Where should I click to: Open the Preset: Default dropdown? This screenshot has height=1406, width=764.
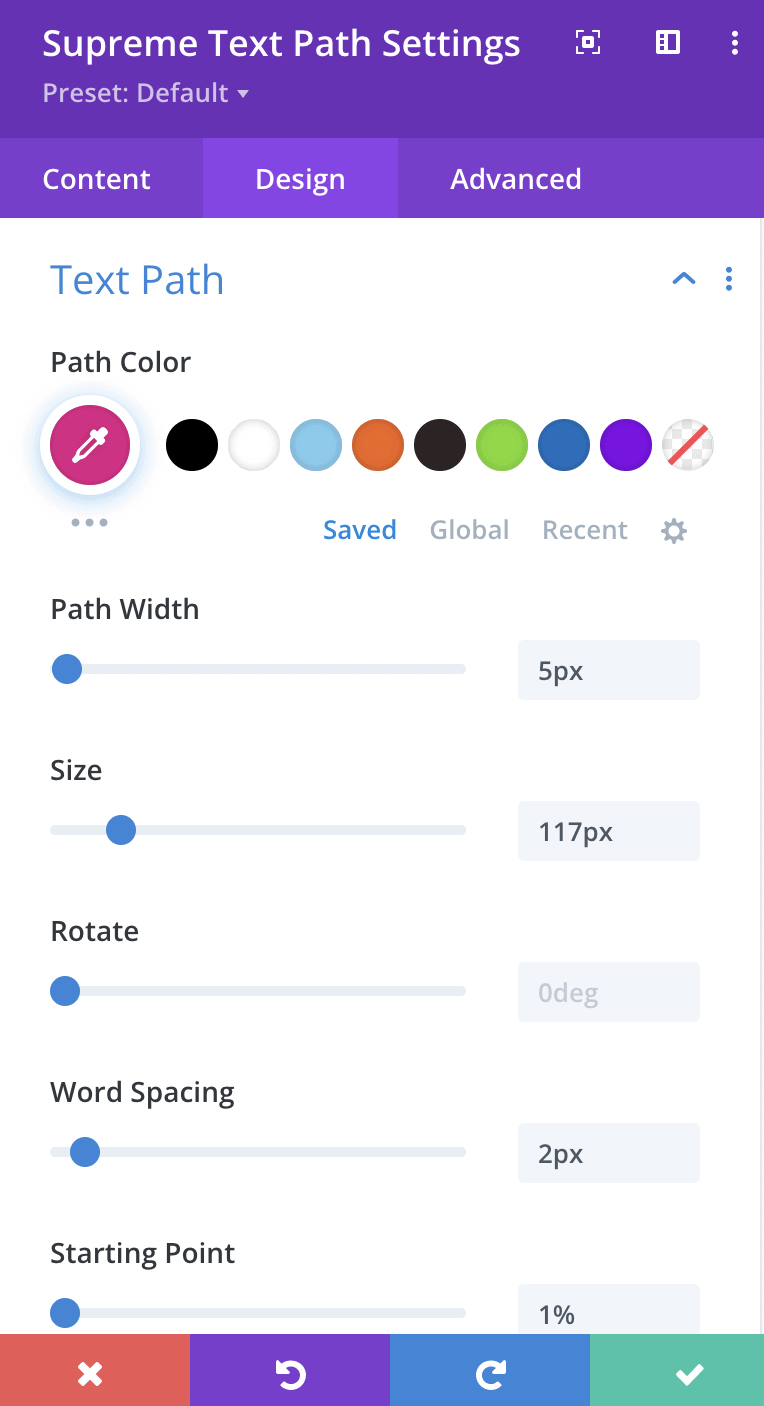[x=146, y=93]
